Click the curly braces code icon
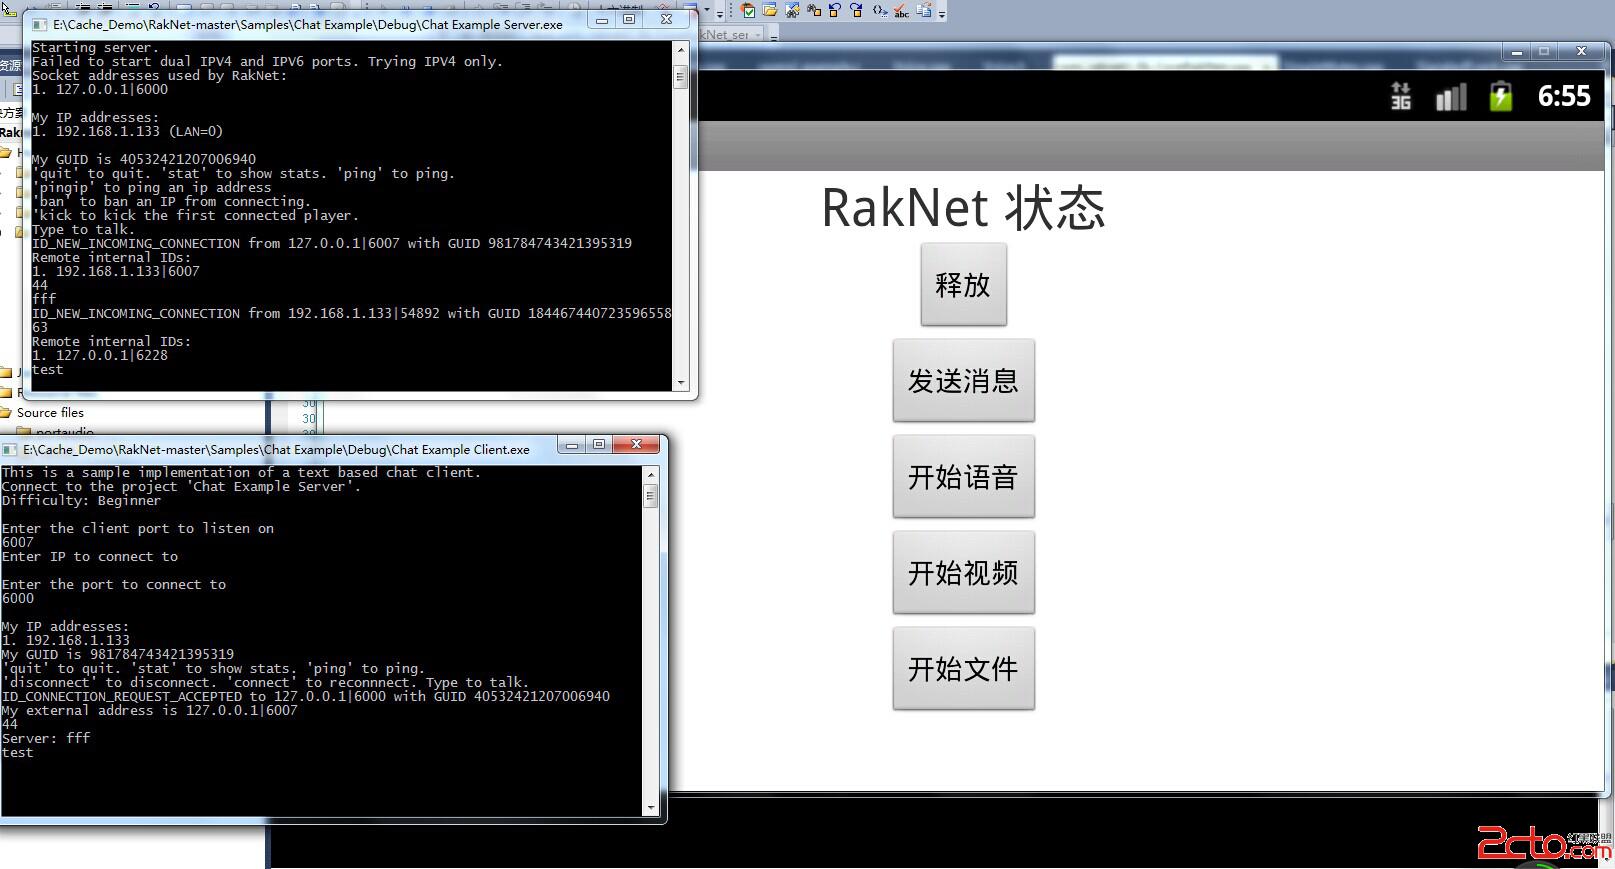Image resolution: width=1615 pixels, height=869 pixels. tap(879, 10)
